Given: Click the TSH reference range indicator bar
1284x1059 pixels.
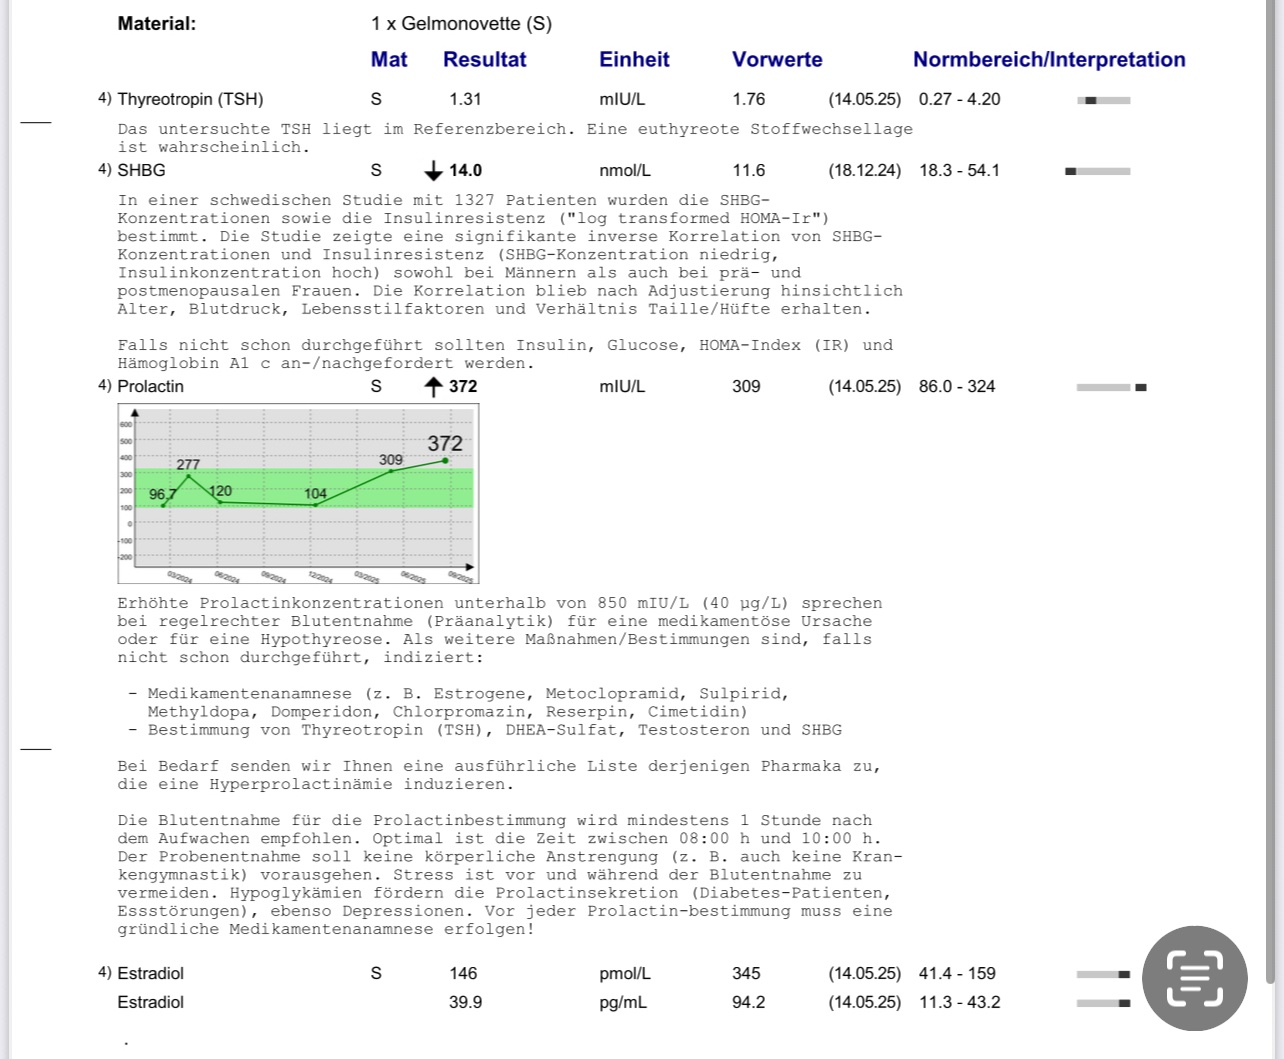Looking at the screenshot, I should [x=1103, y=100].
